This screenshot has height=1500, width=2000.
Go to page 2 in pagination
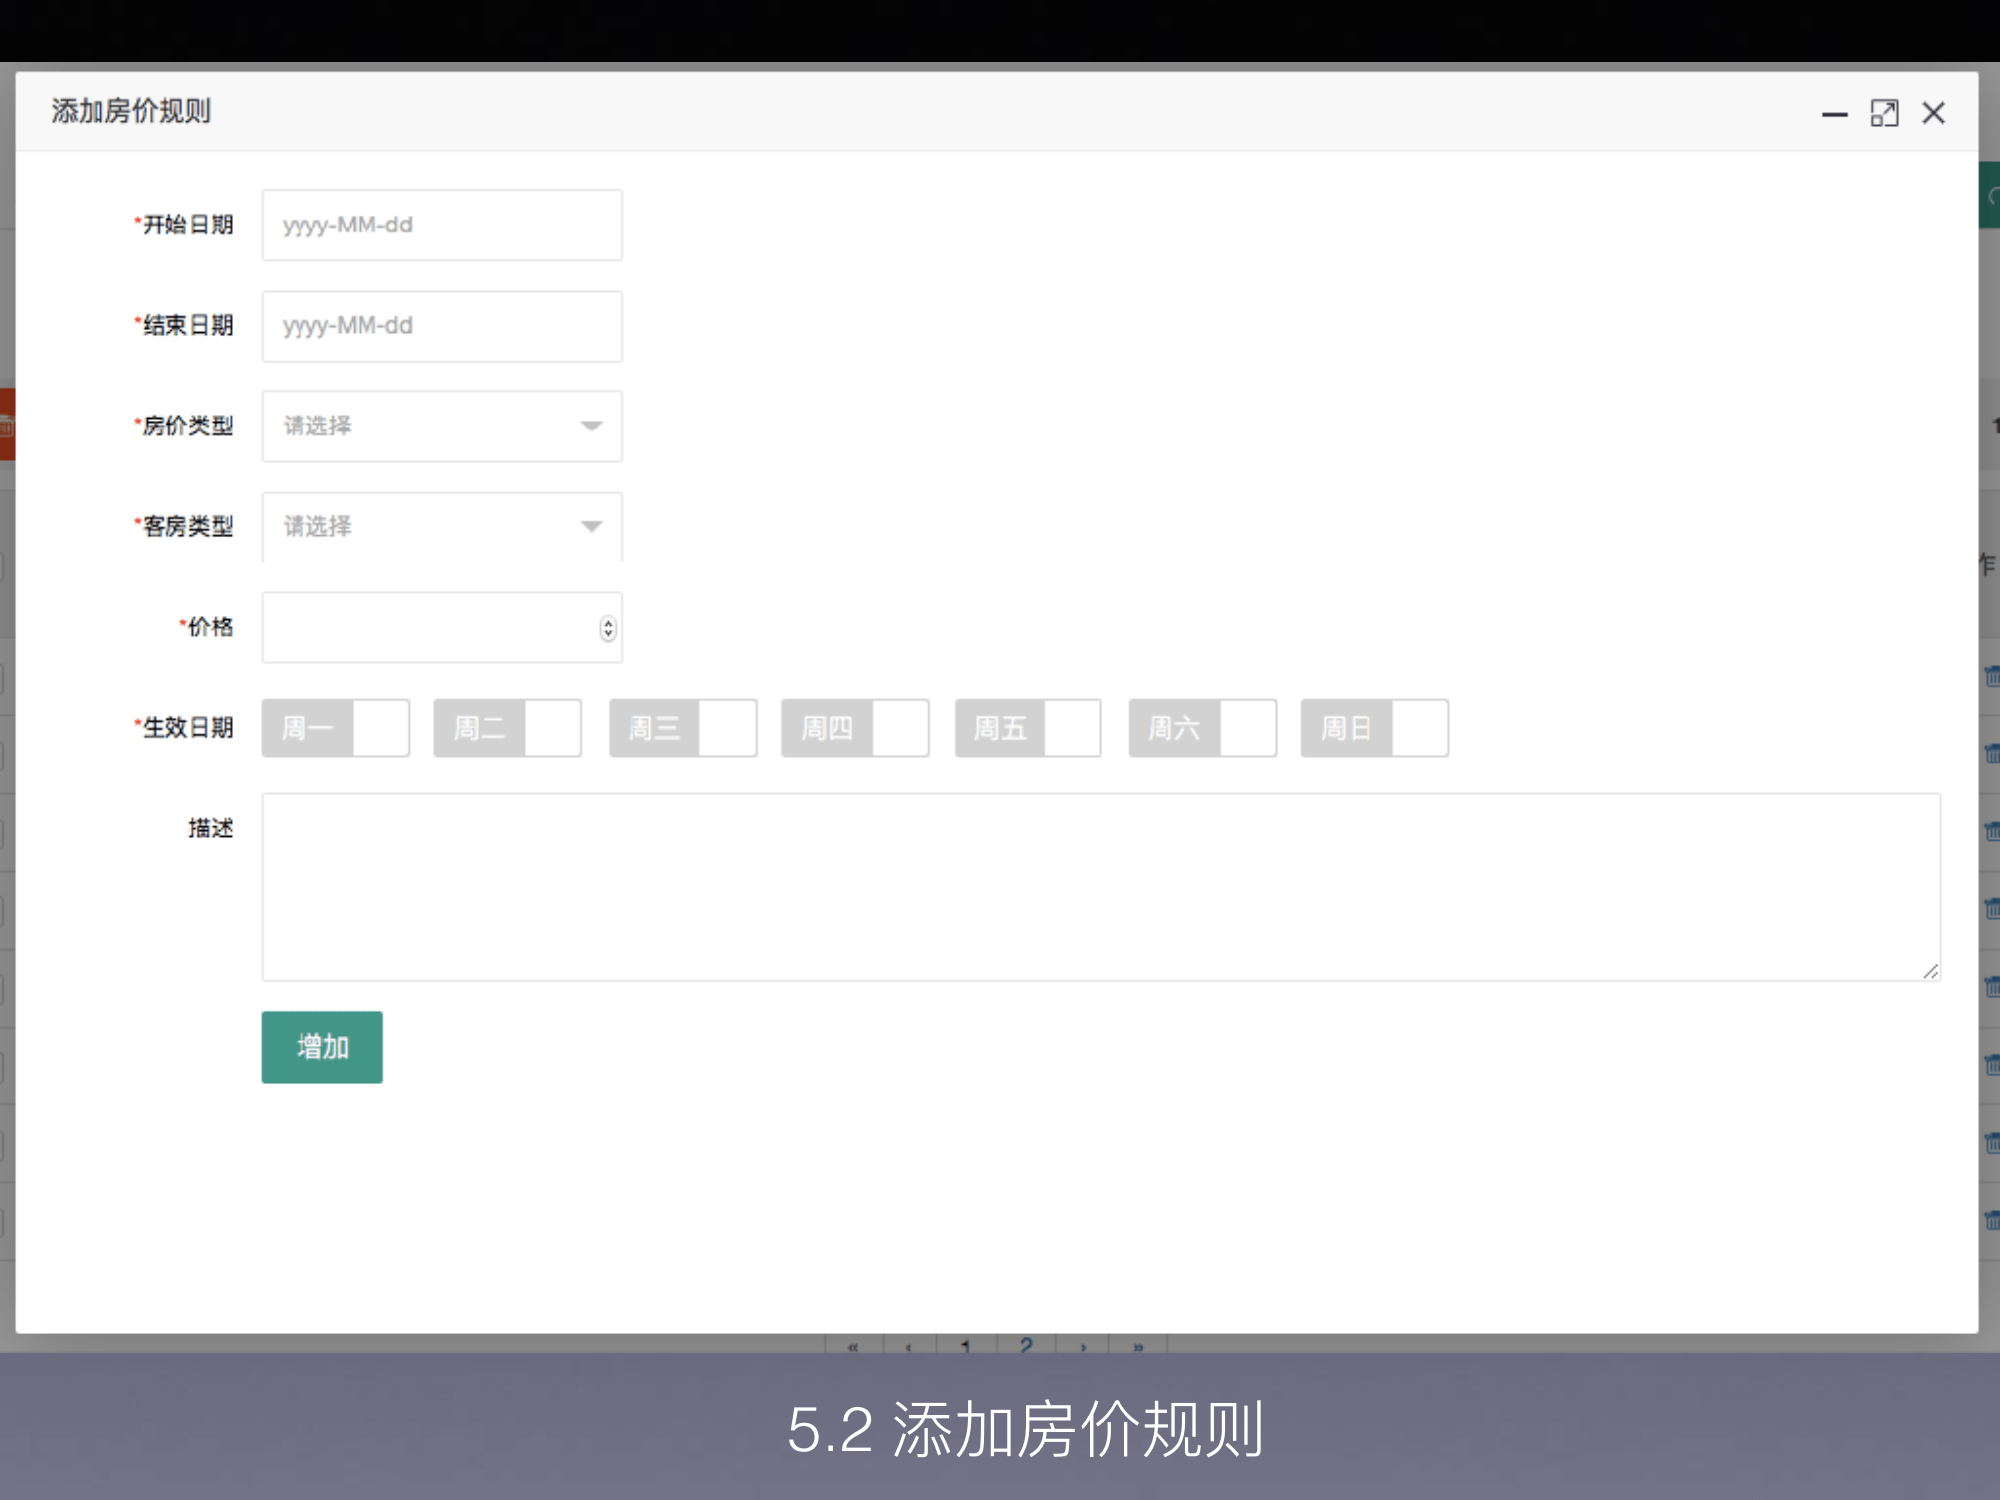click(x=1026, y=1345)
